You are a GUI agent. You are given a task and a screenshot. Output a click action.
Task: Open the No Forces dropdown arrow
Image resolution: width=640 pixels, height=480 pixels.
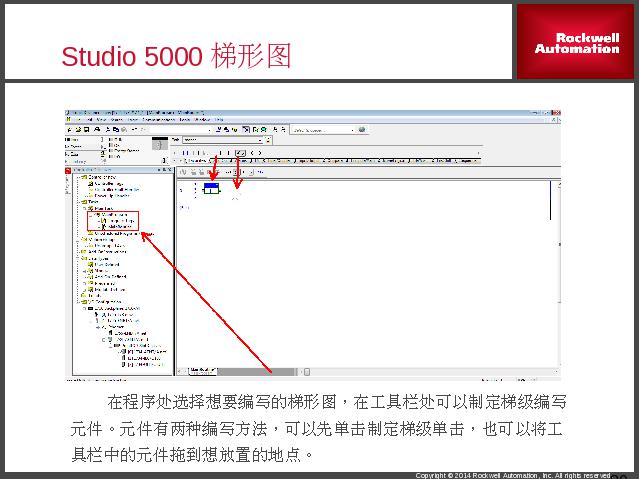102,146
